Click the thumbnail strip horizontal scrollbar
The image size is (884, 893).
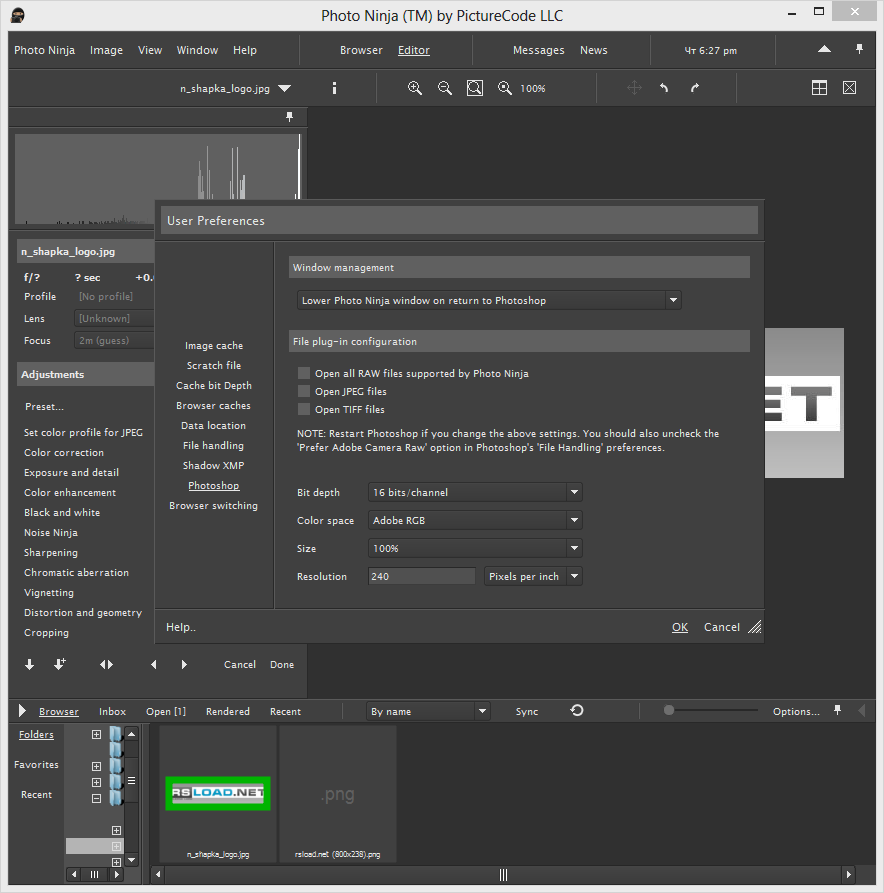(503, 875)
